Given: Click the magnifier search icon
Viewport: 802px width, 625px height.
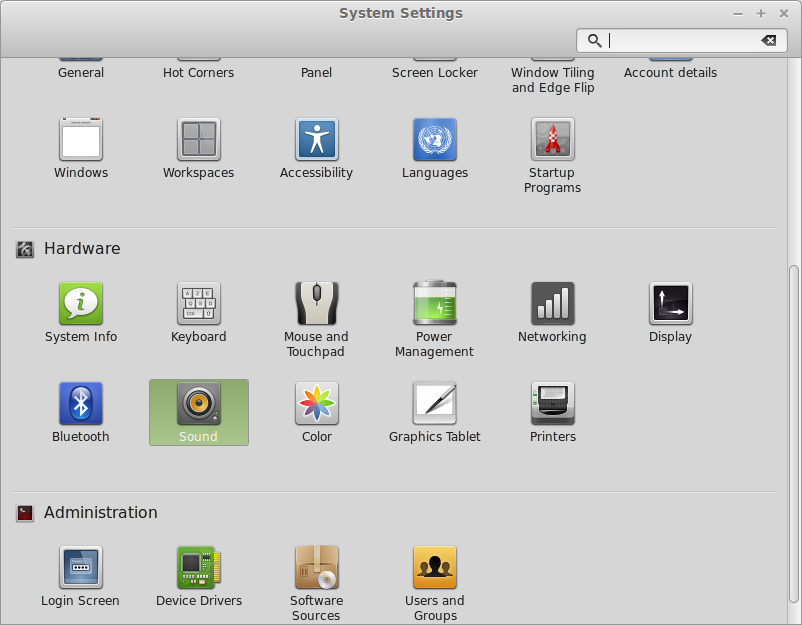Looking at the screenshot, I should [x=594, y=40].
